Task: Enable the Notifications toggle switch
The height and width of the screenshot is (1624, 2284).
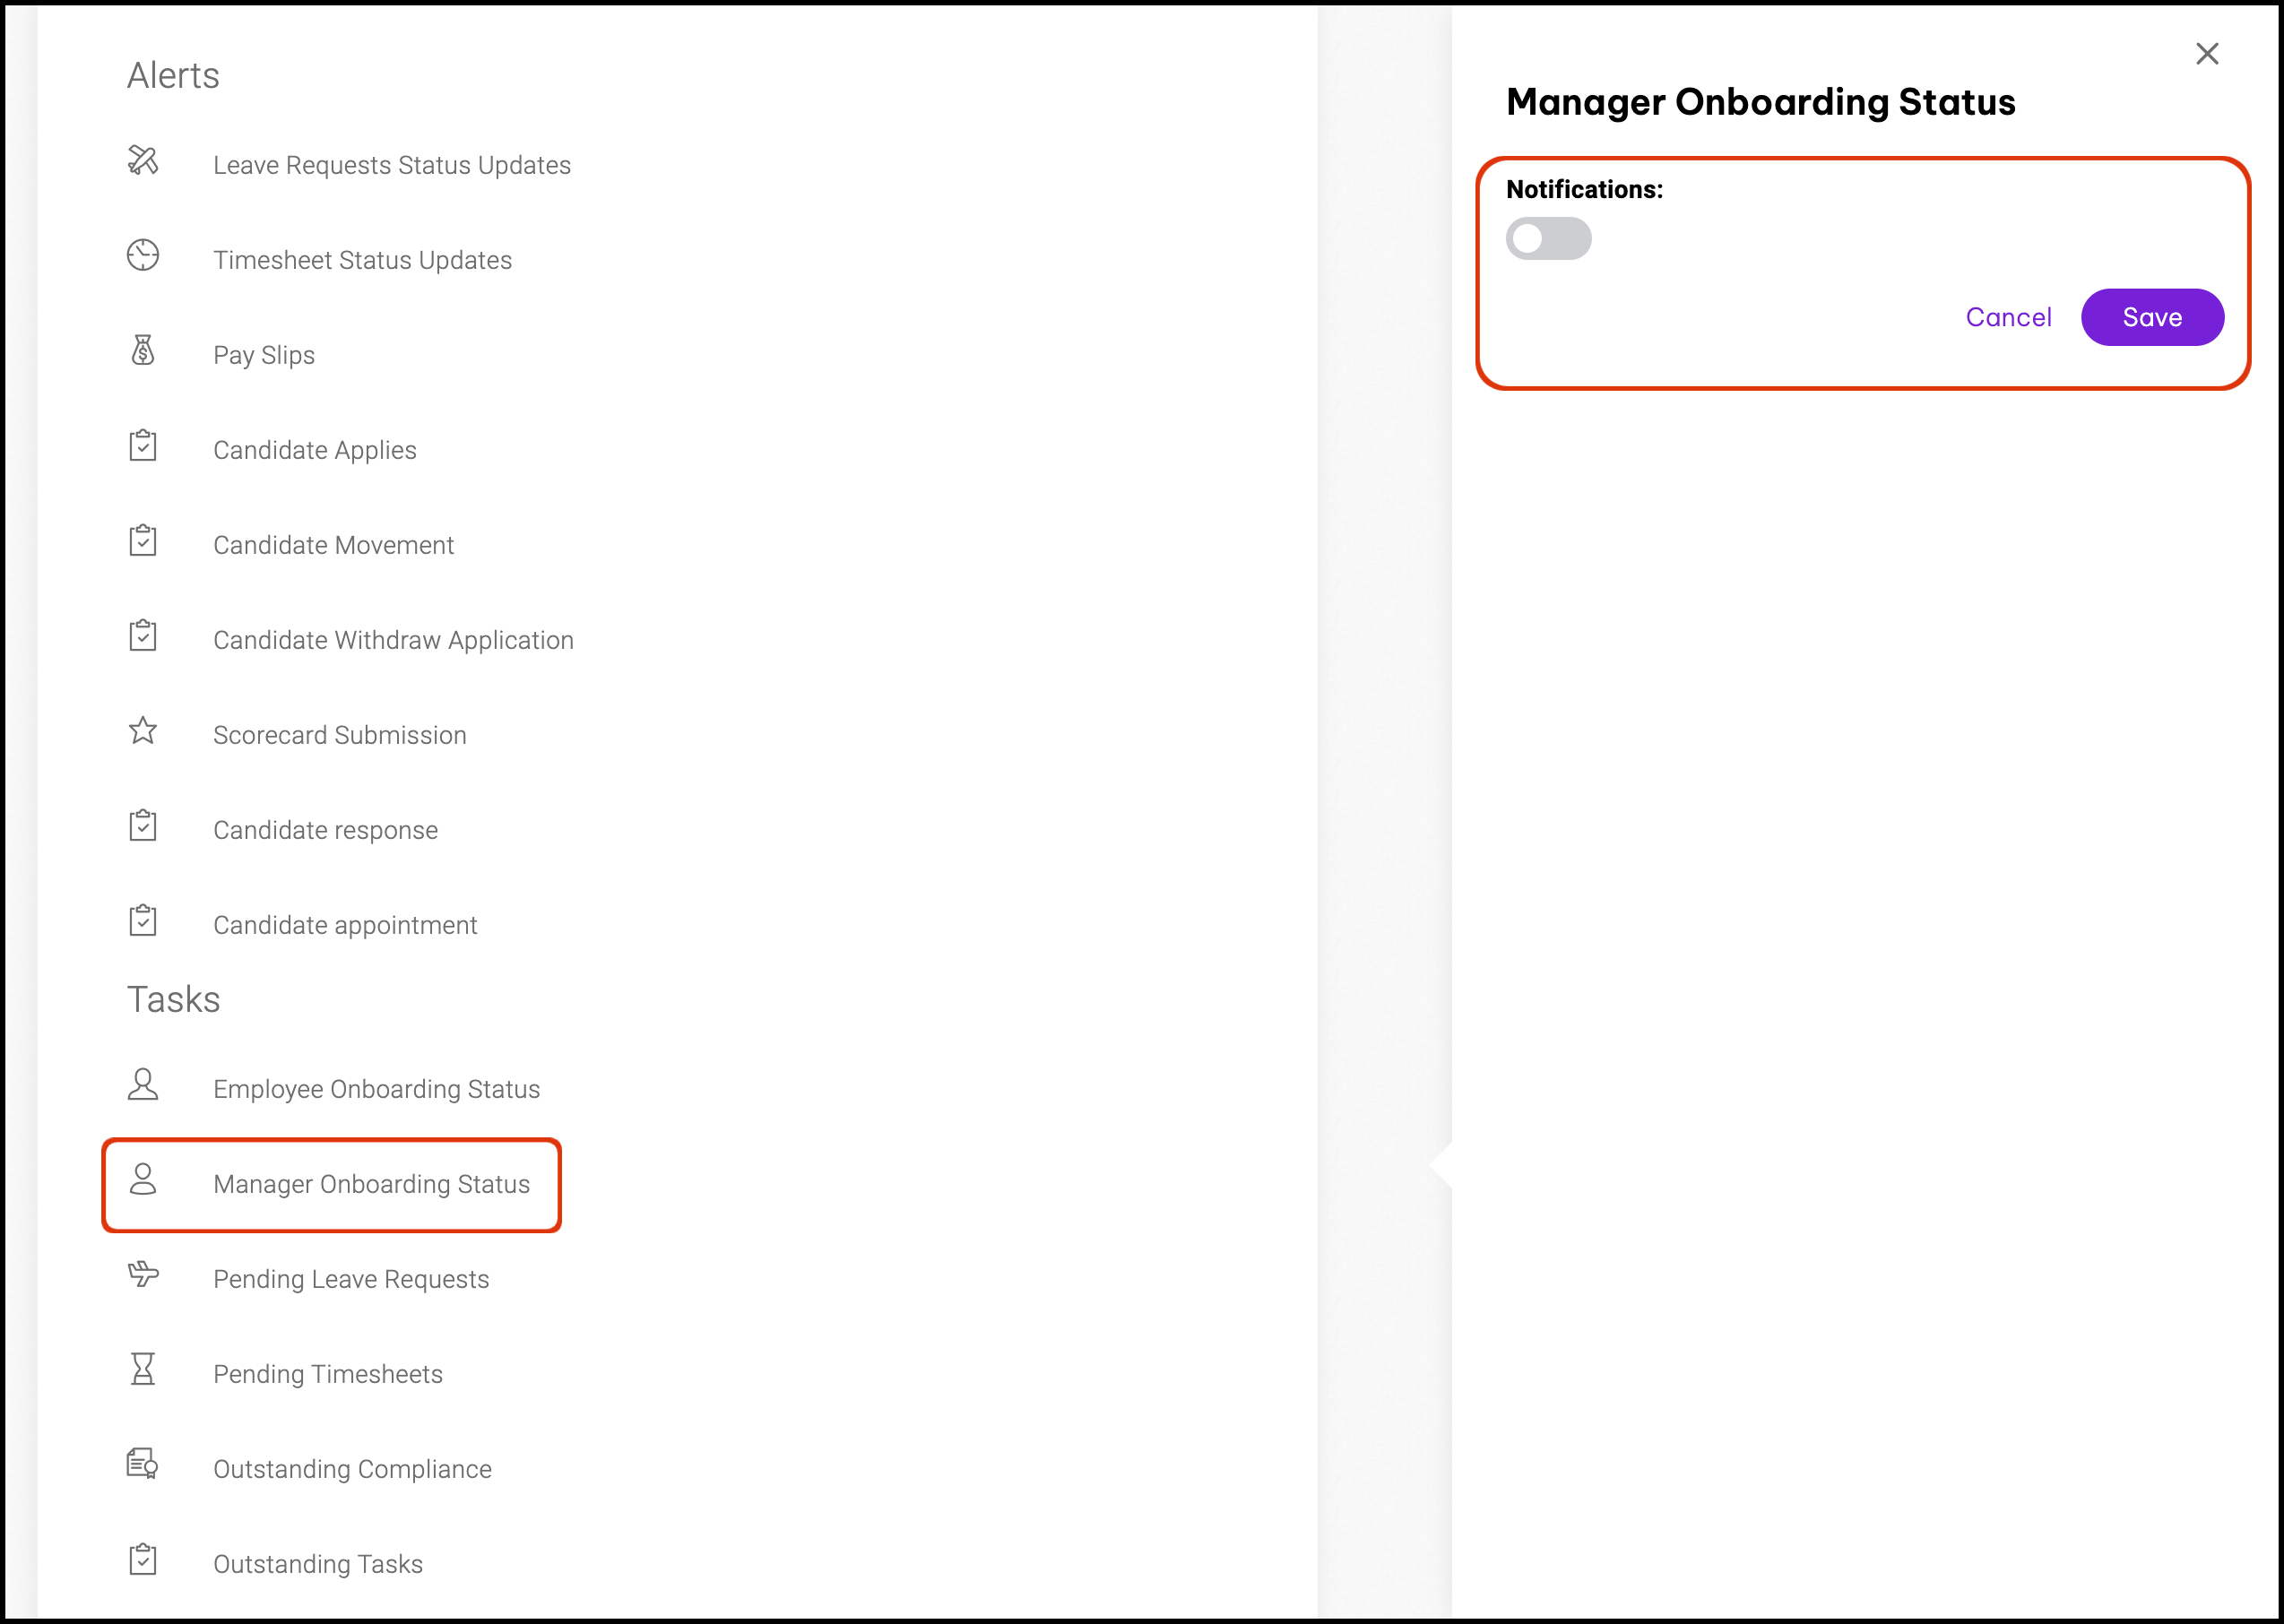Action: coord(1548,238)
